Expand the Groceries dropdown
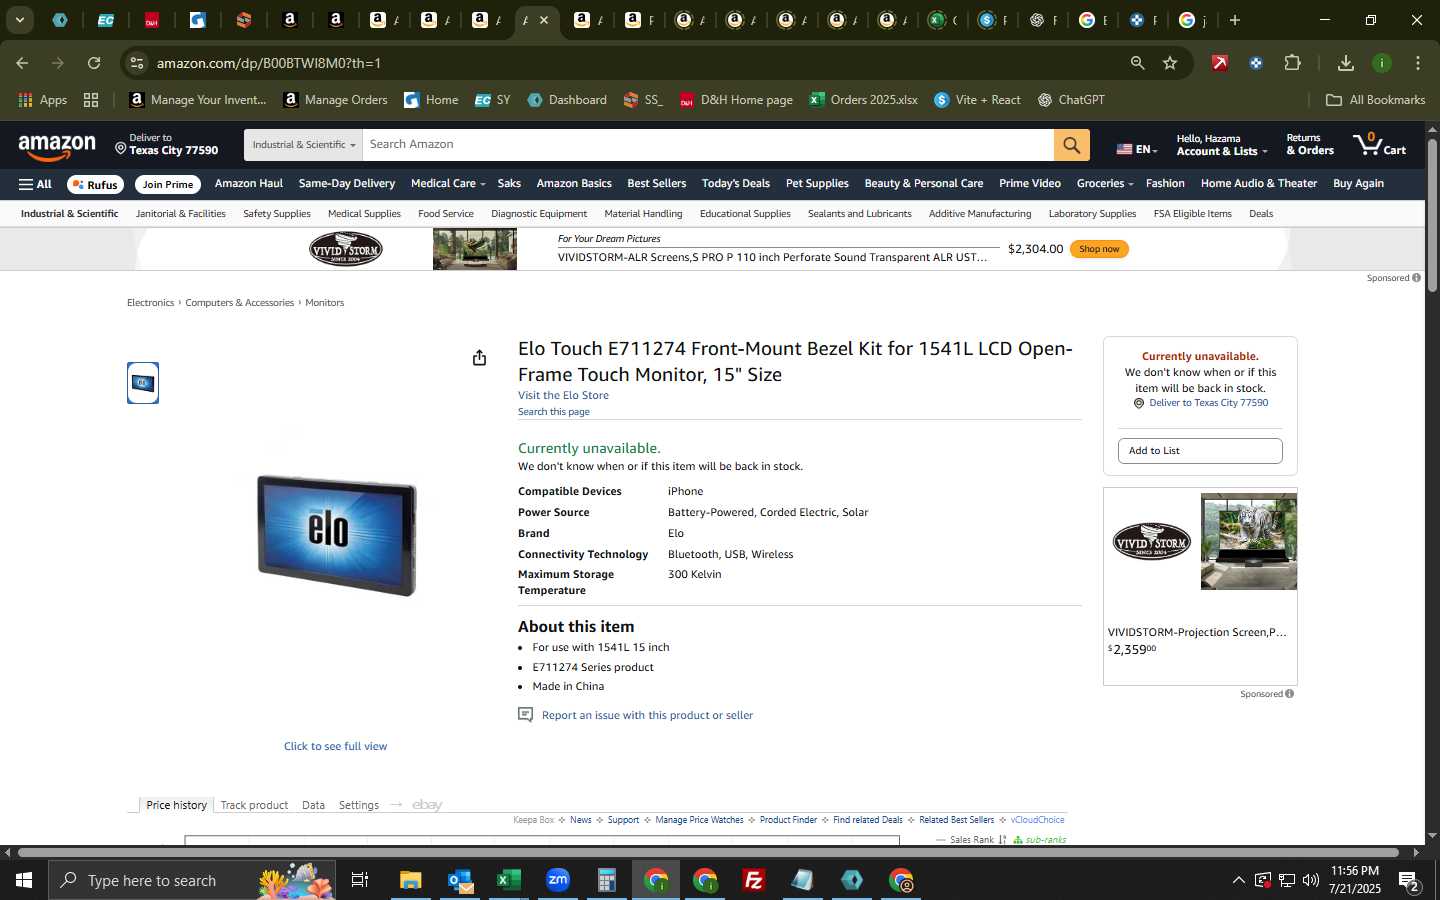 (x=1105, y=184)
